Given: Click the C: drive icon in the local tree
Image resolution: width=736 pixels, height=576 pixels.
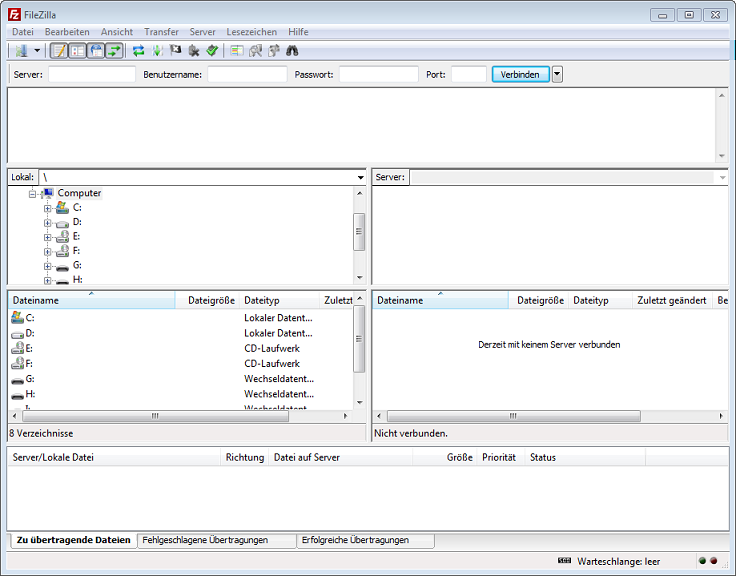Looking at the screenshot, I should [62, 207].
